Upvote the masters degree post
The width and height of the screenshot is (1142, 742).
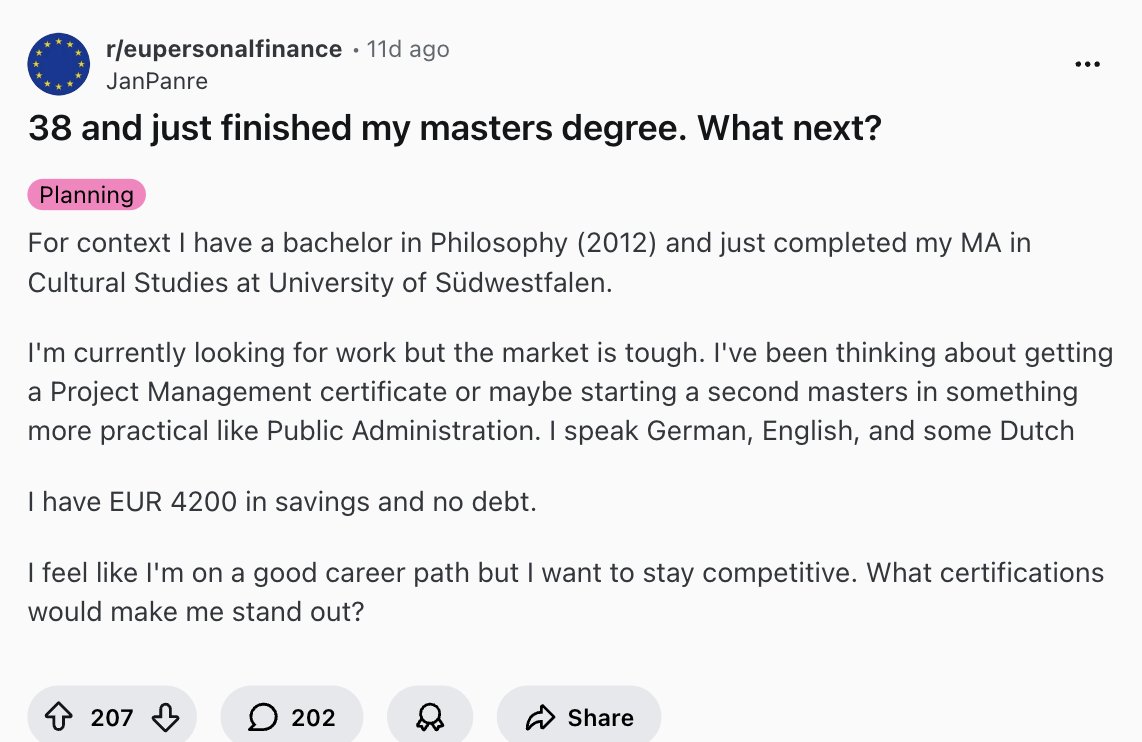click(x=60, y=717)
